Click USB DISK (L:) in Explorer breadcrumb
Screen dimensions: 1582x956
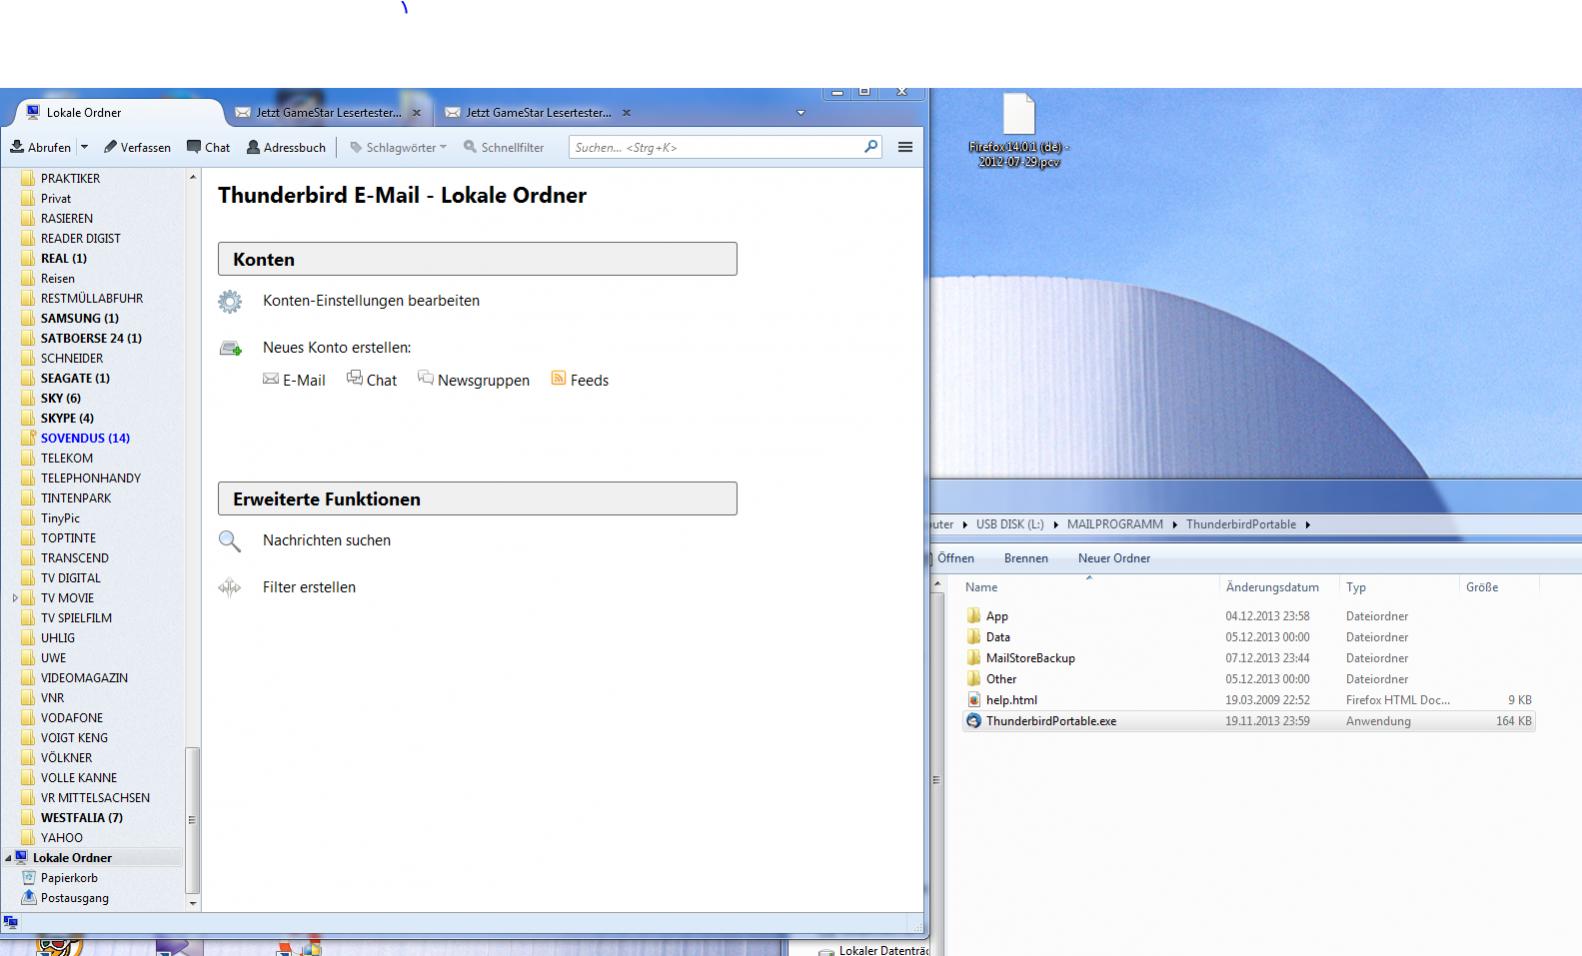(1010, 524)
